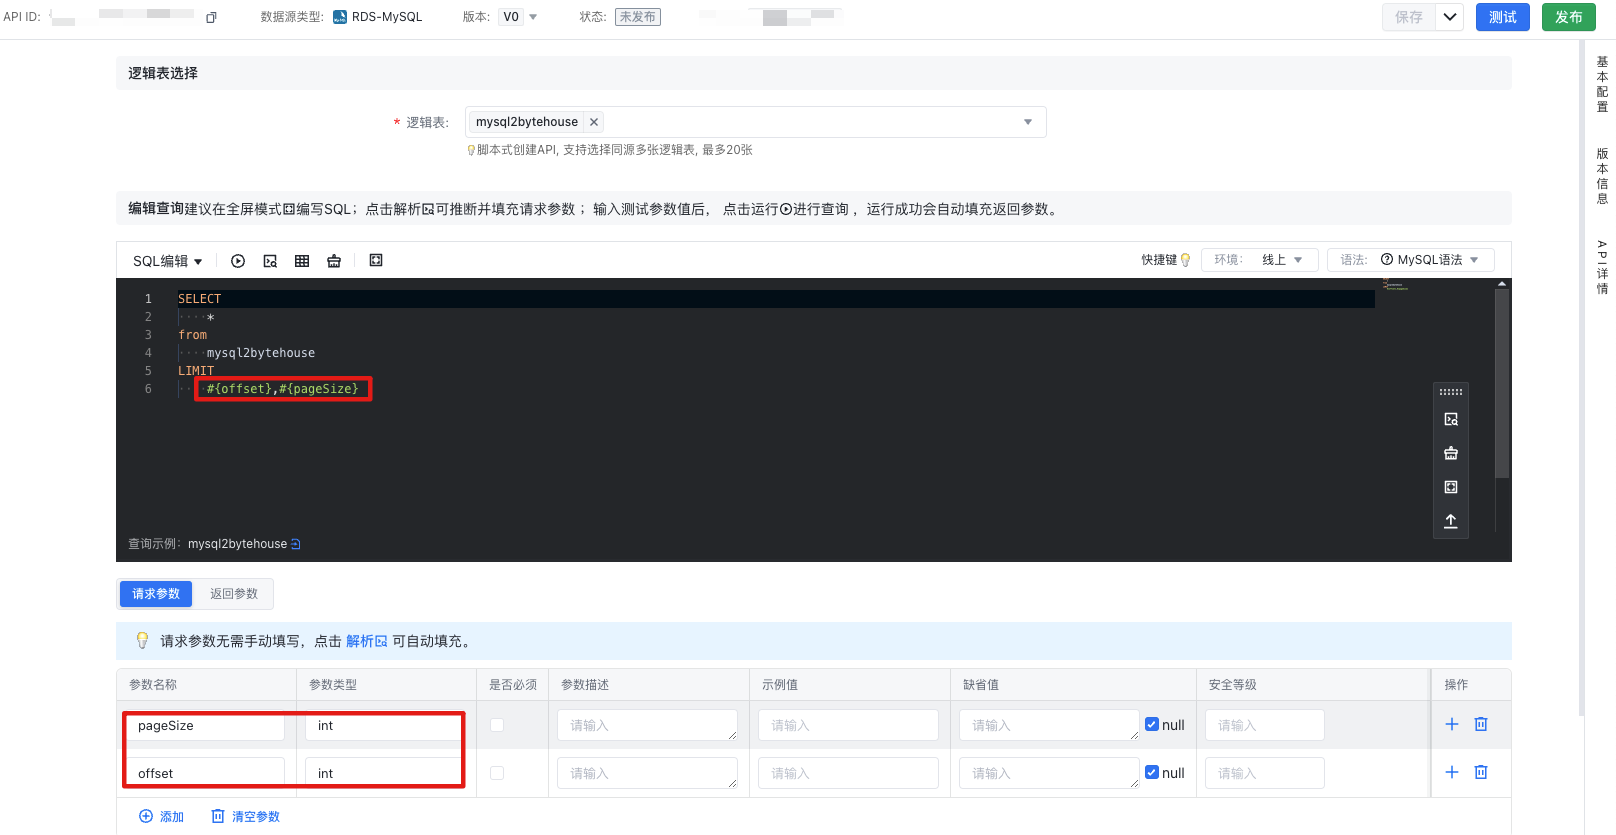Image resolution: width=1616 pixels, height=835 pixels.
Task: Delete the offset parameter row
Action: pos(1481,772)
